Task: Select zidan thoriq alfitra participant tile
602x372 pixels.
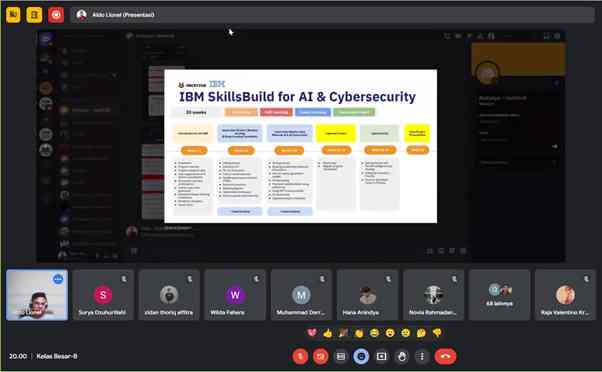Action: (x=169, y=295)
